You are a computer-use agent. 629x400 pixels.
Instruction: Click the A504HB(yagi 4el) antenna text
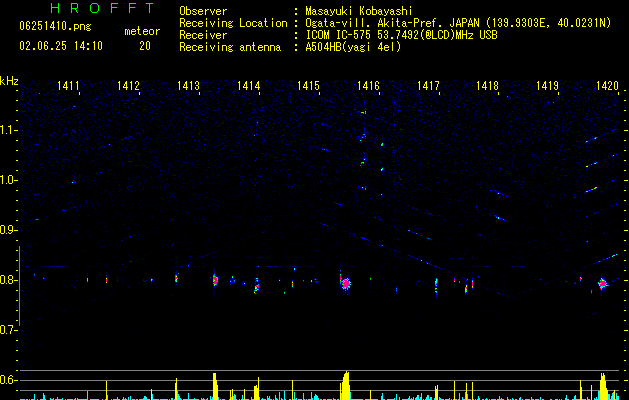pos(353,47)
